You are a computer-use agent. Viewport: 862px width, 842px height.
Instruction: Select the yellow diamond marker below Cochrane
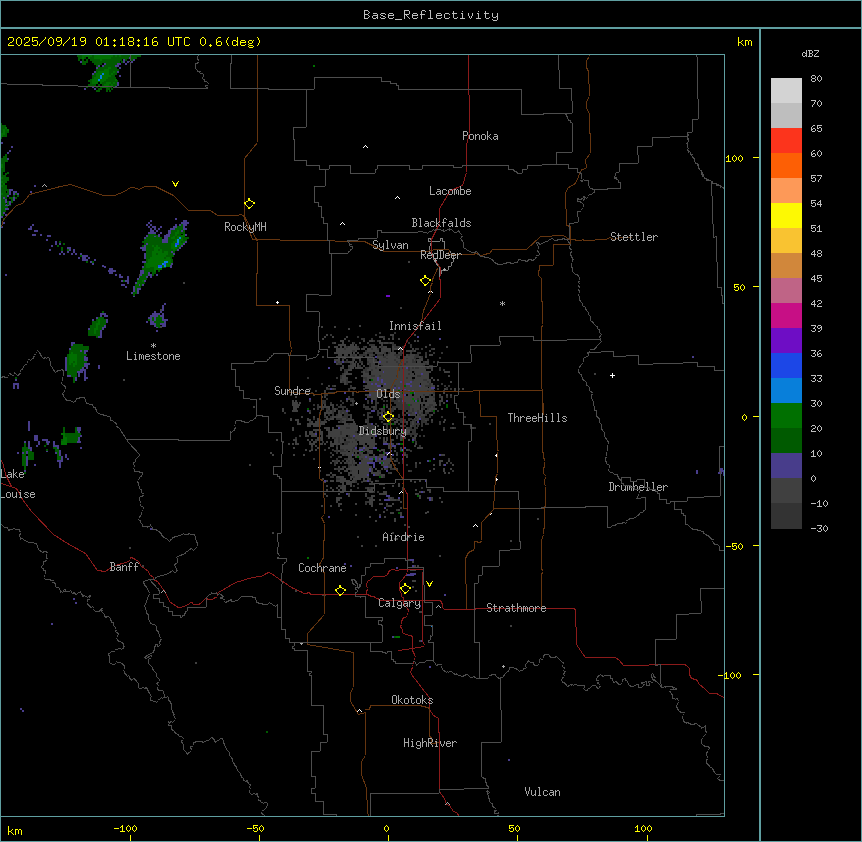click(x=340, y=590)
